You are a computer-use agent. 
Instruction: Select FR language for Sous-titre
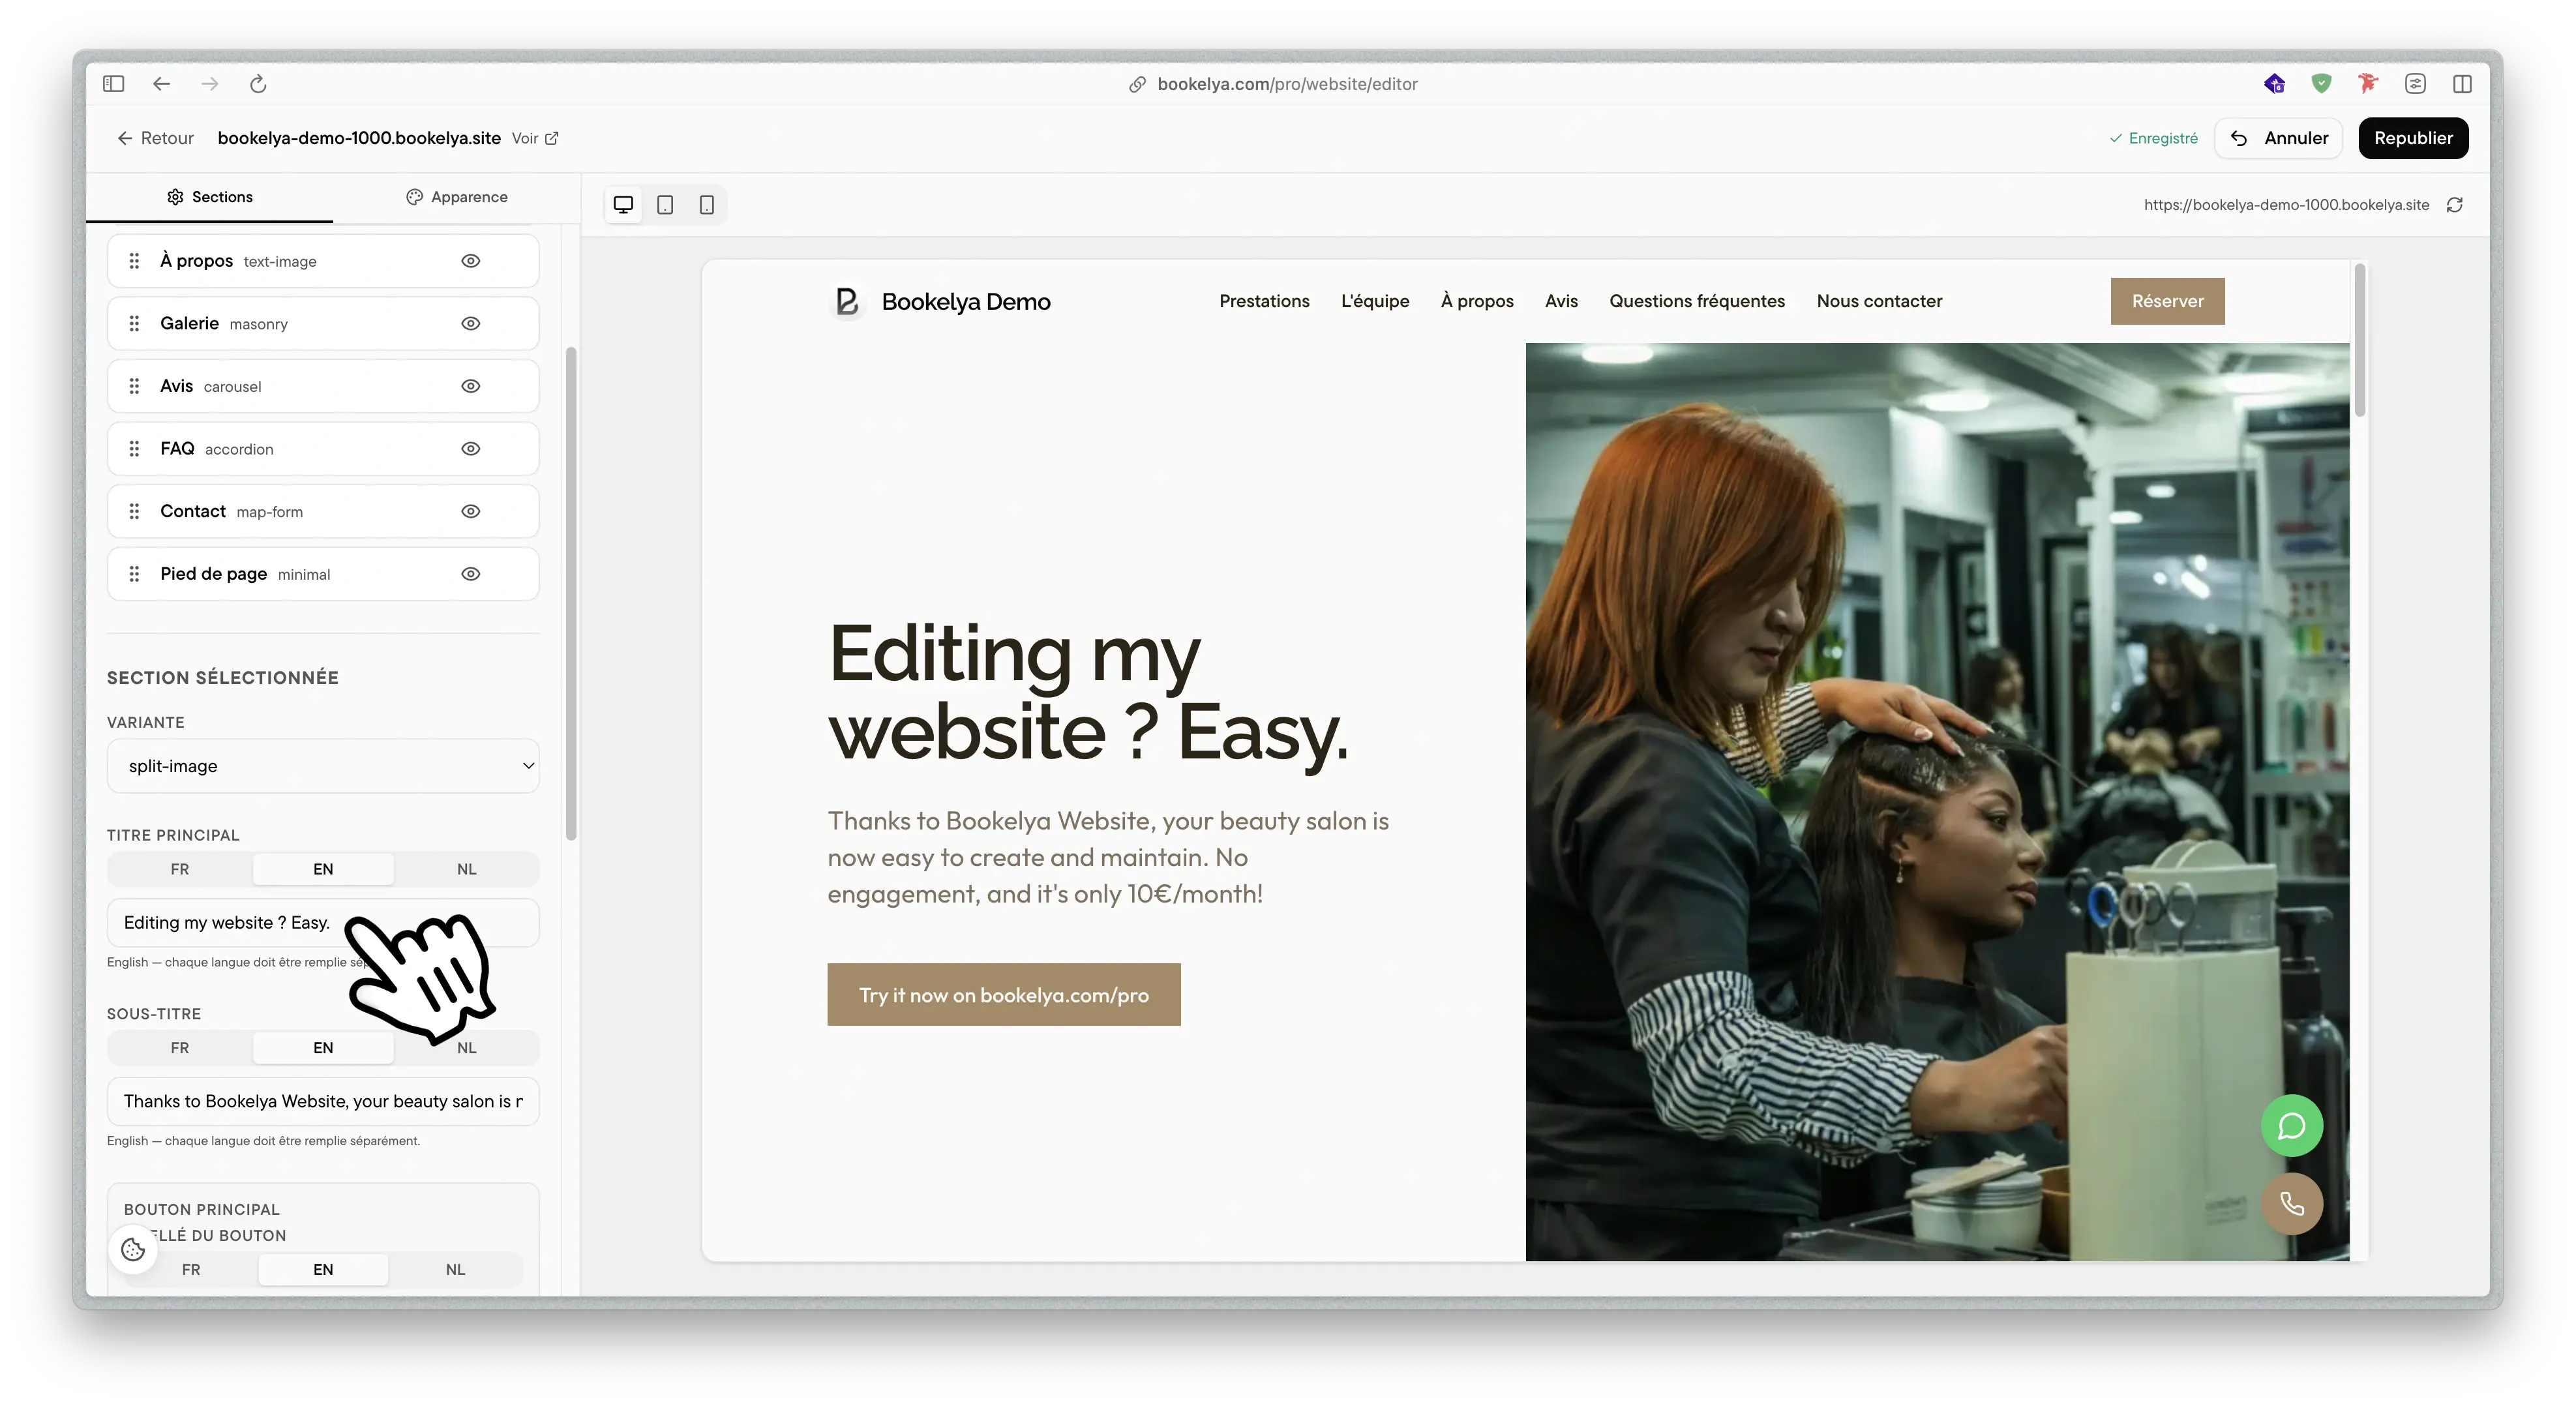click(x=180, y=1048)
